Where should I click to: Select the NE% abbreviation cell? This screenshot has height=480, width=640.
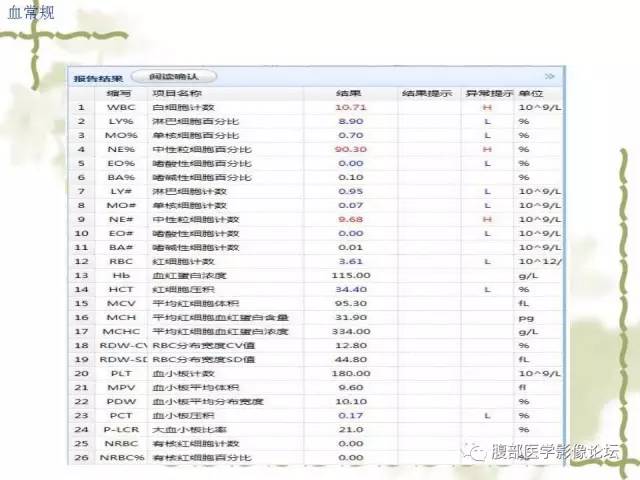(x=121, y=150)
